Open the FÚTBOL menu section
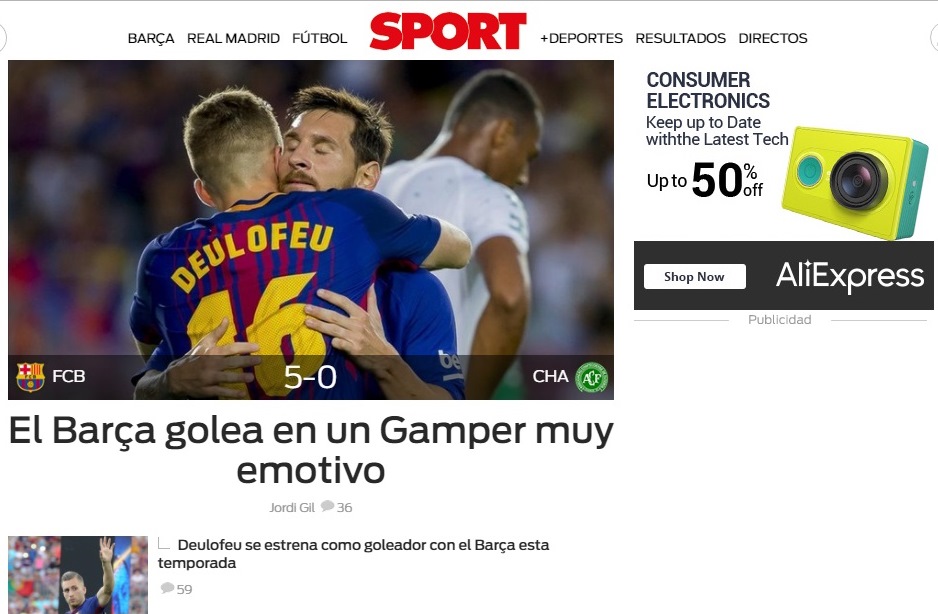 coord(319,38)
